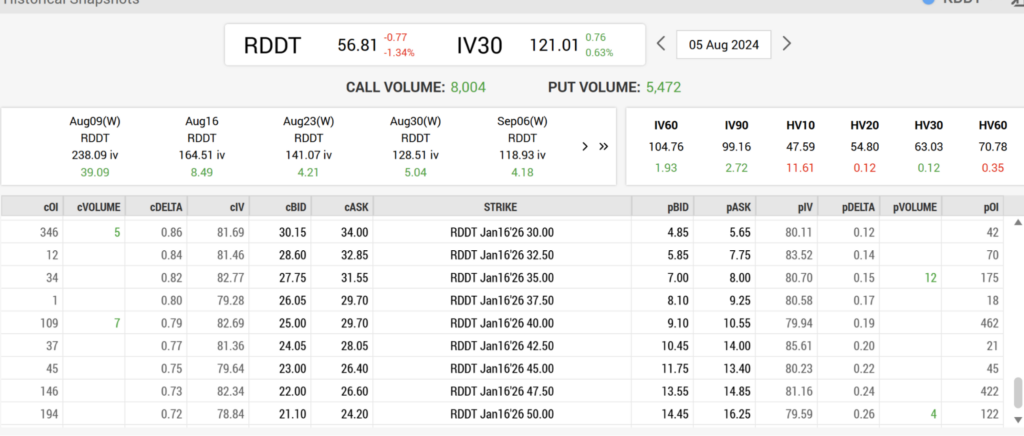Click scrollbar down arrow in options table

tap(1017, 419)
